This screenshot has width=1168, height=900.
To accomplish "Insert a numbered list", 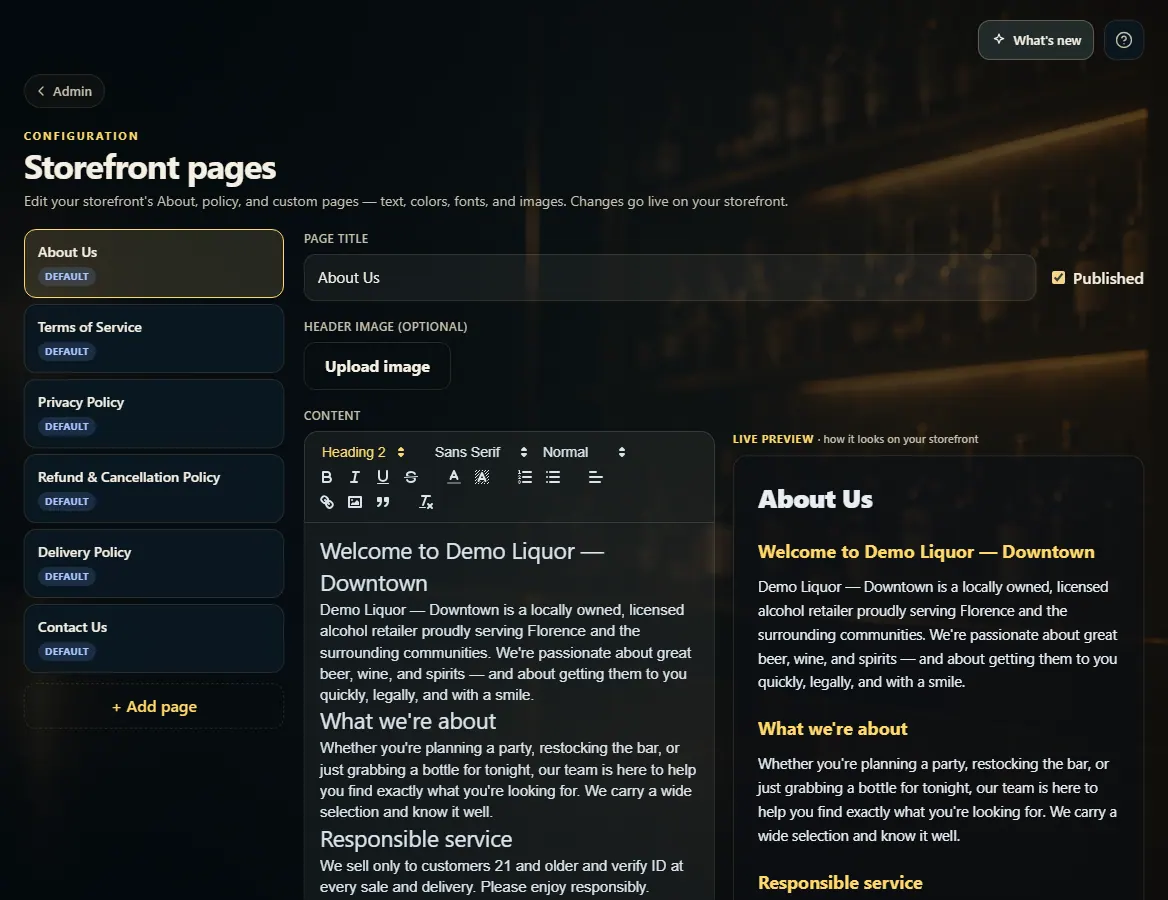I will point(524,477).
